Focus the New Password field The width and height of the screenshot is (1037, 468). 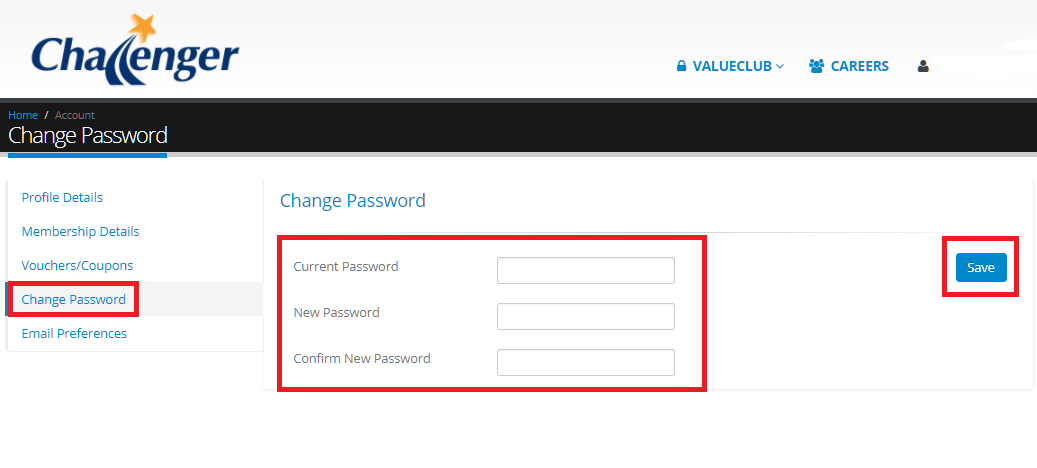coord(586,316)
